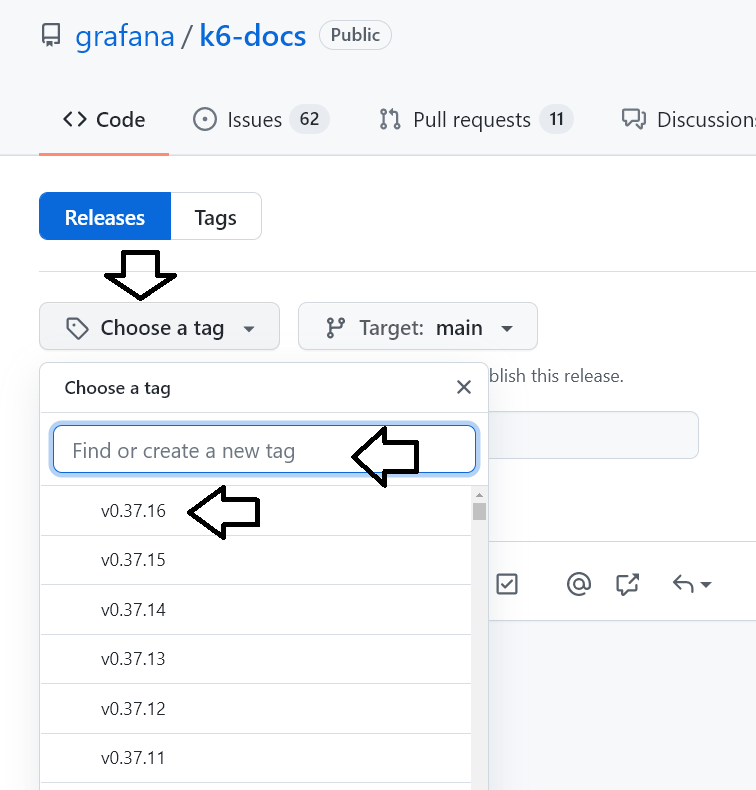
Task: Open the Pull requests tab
Action: pos(476,120)
